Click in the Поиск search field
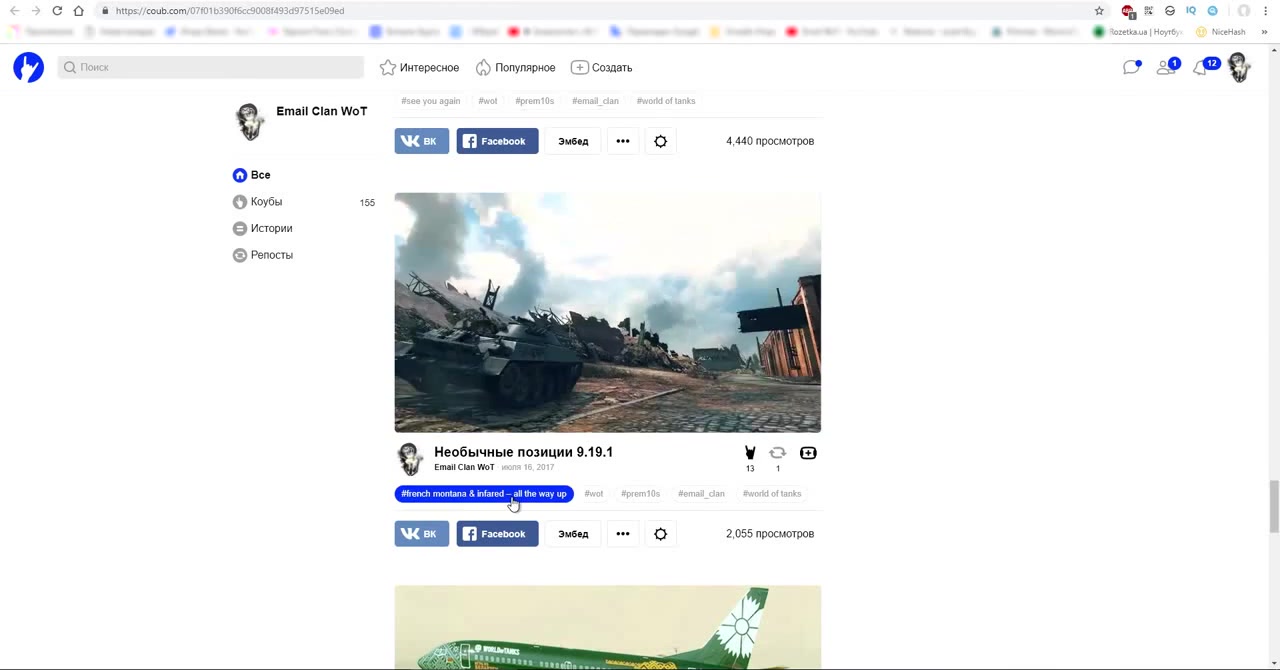This screenshot has width=1280, height=670. point(211,67)
